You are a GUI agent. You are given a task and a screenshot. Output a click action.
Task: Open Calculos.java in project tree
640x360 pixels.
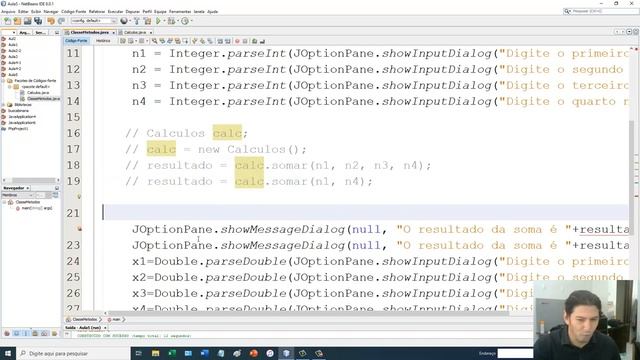tap(38, 93)
